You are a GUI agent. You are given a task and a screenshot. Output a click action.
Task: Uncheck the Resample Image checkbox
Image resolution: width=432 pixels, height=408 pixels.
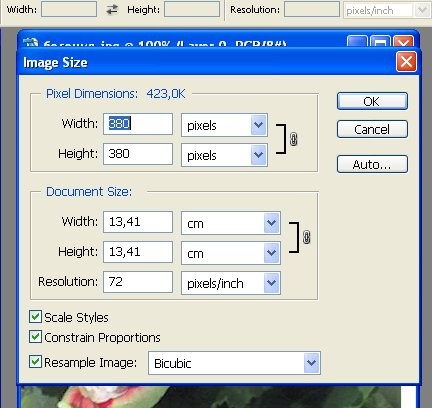coord(35,362)
